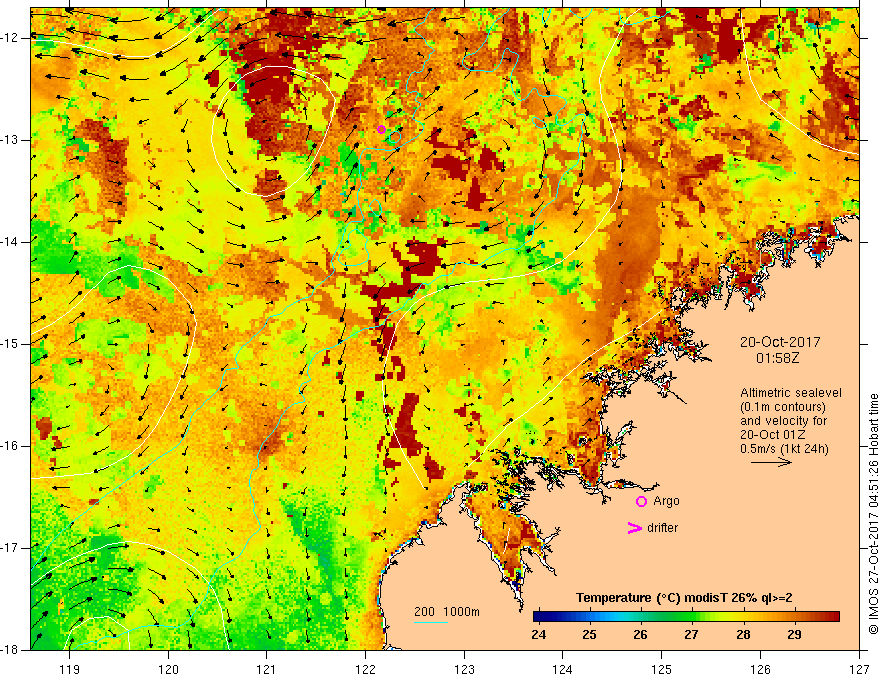This screenshot has height=680, width=880.
Task: Click longitude axis label '119'
Action: point(70,669)
